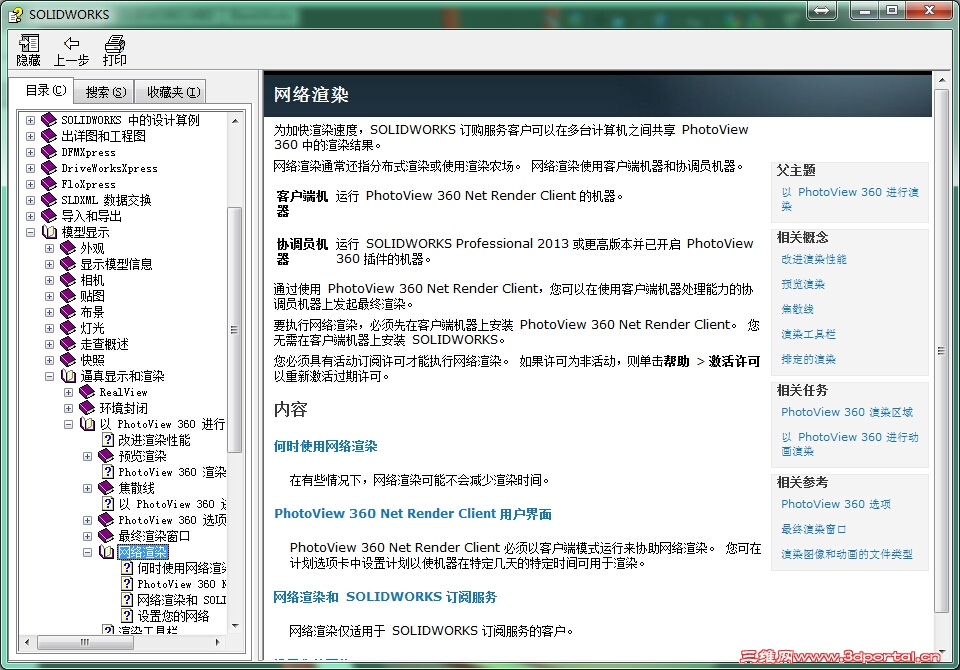960x670 pixels.
Task: Expand the RealView tree node
Action: pos(68,392)
